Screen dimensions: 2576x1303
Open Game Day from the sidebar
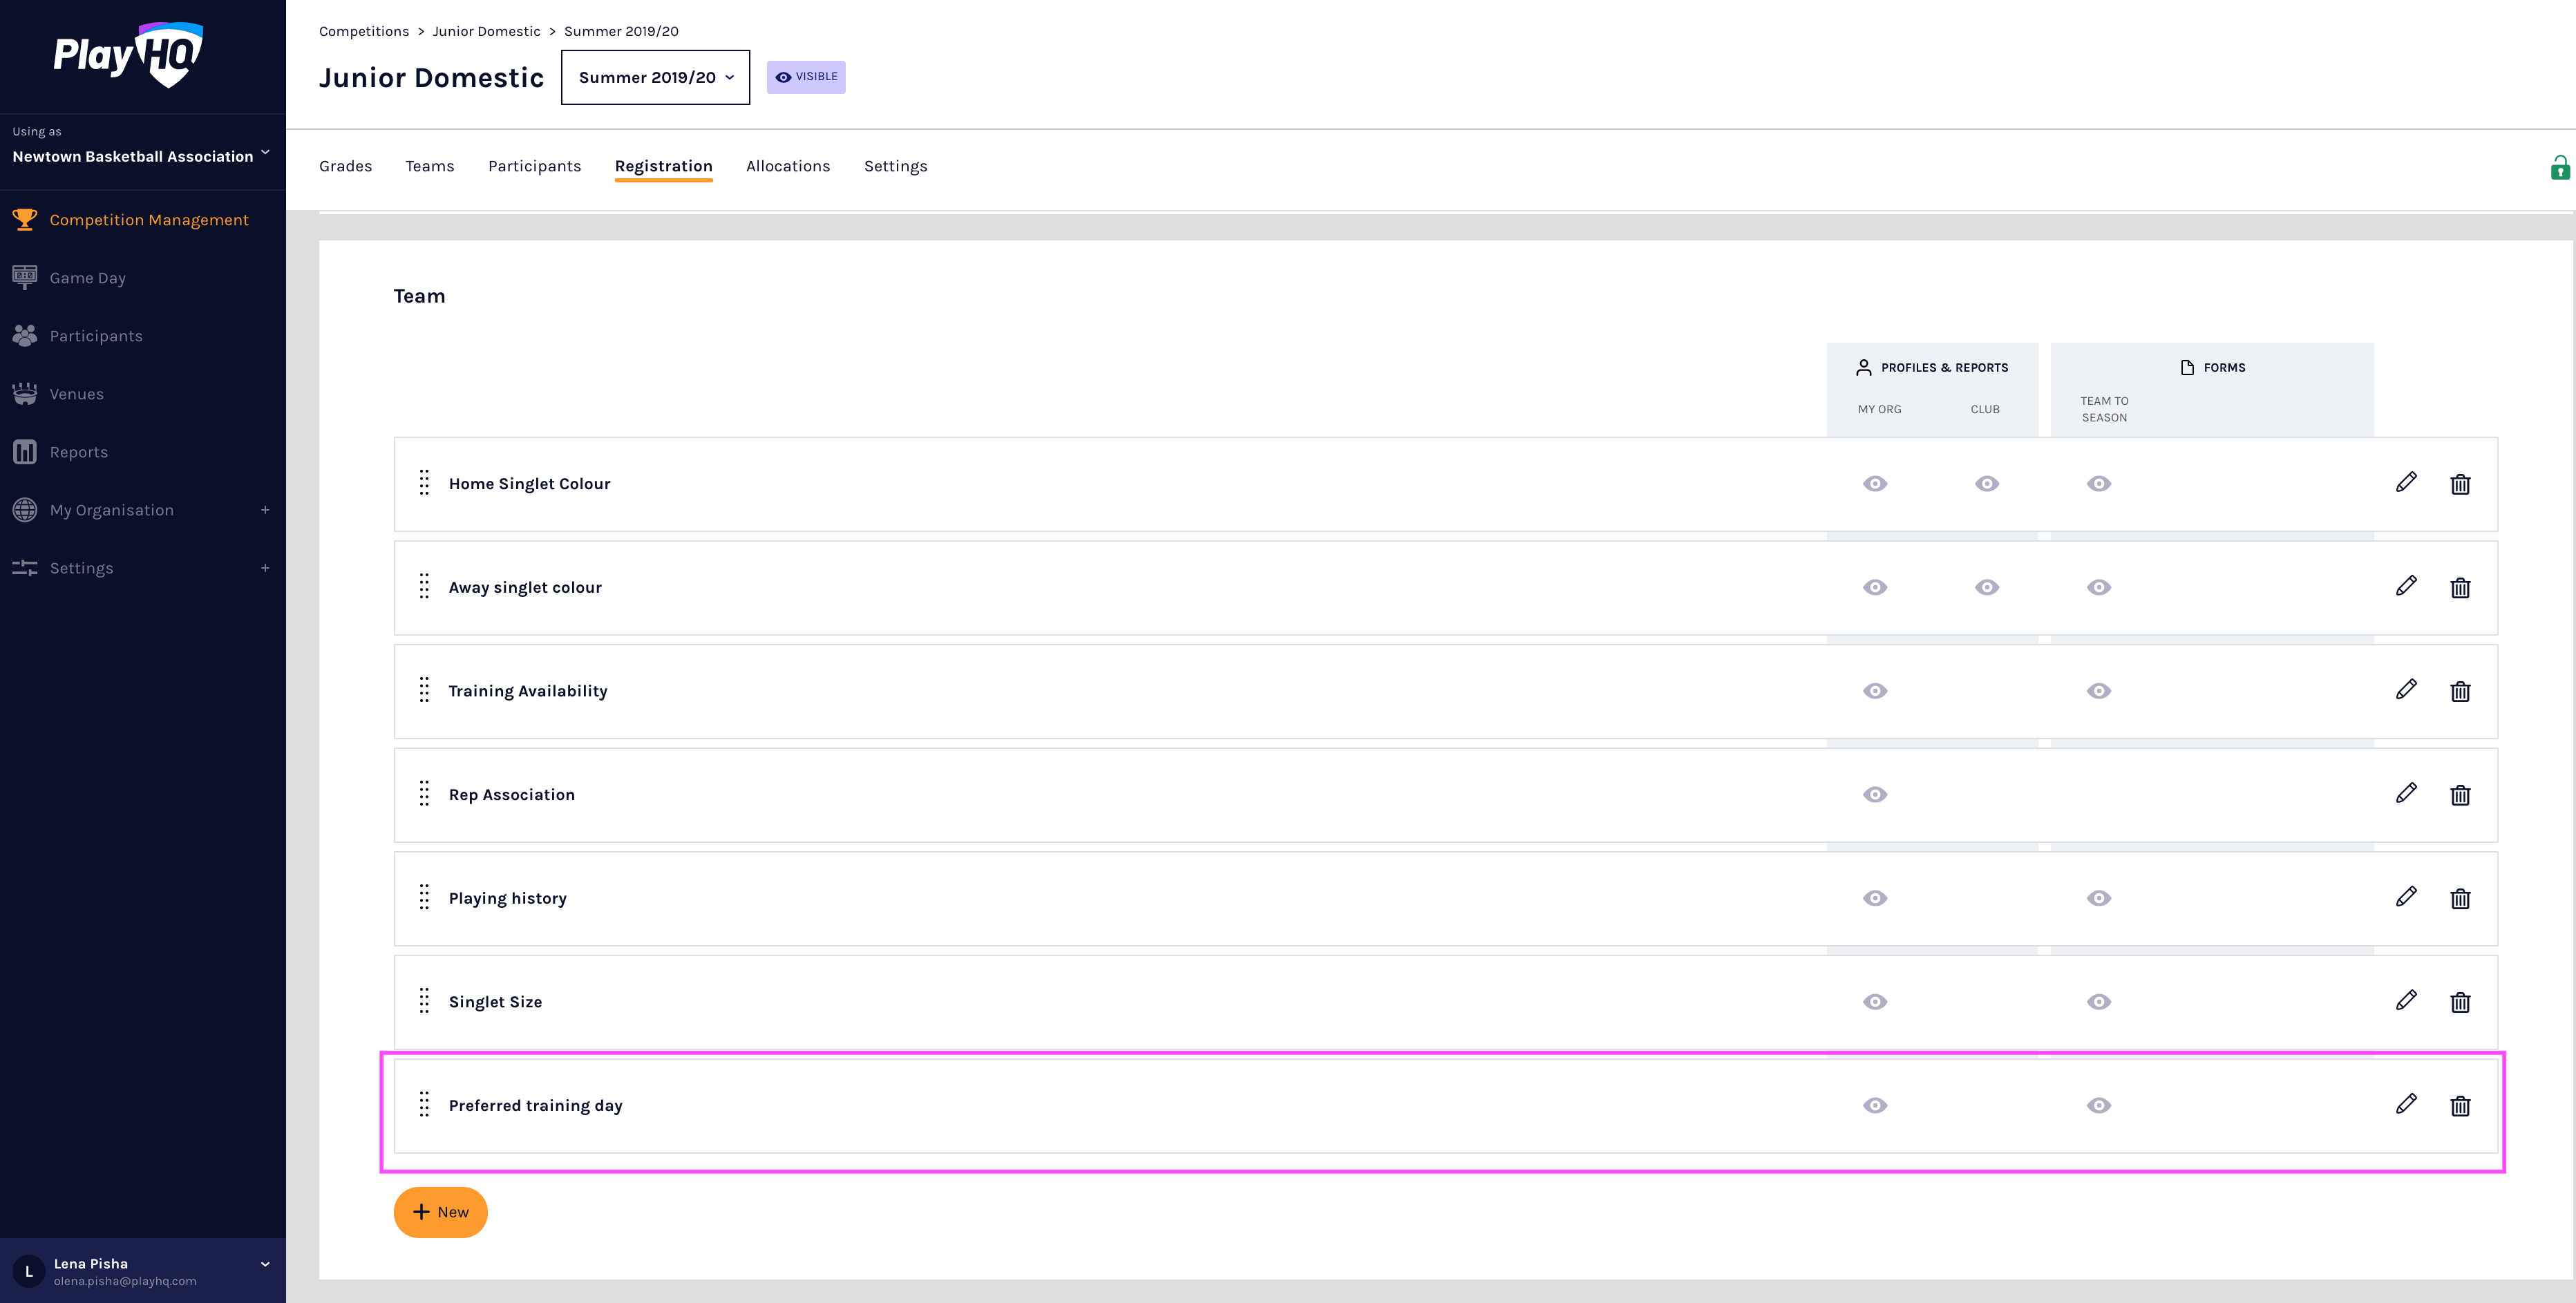click(x=88, y=278)
